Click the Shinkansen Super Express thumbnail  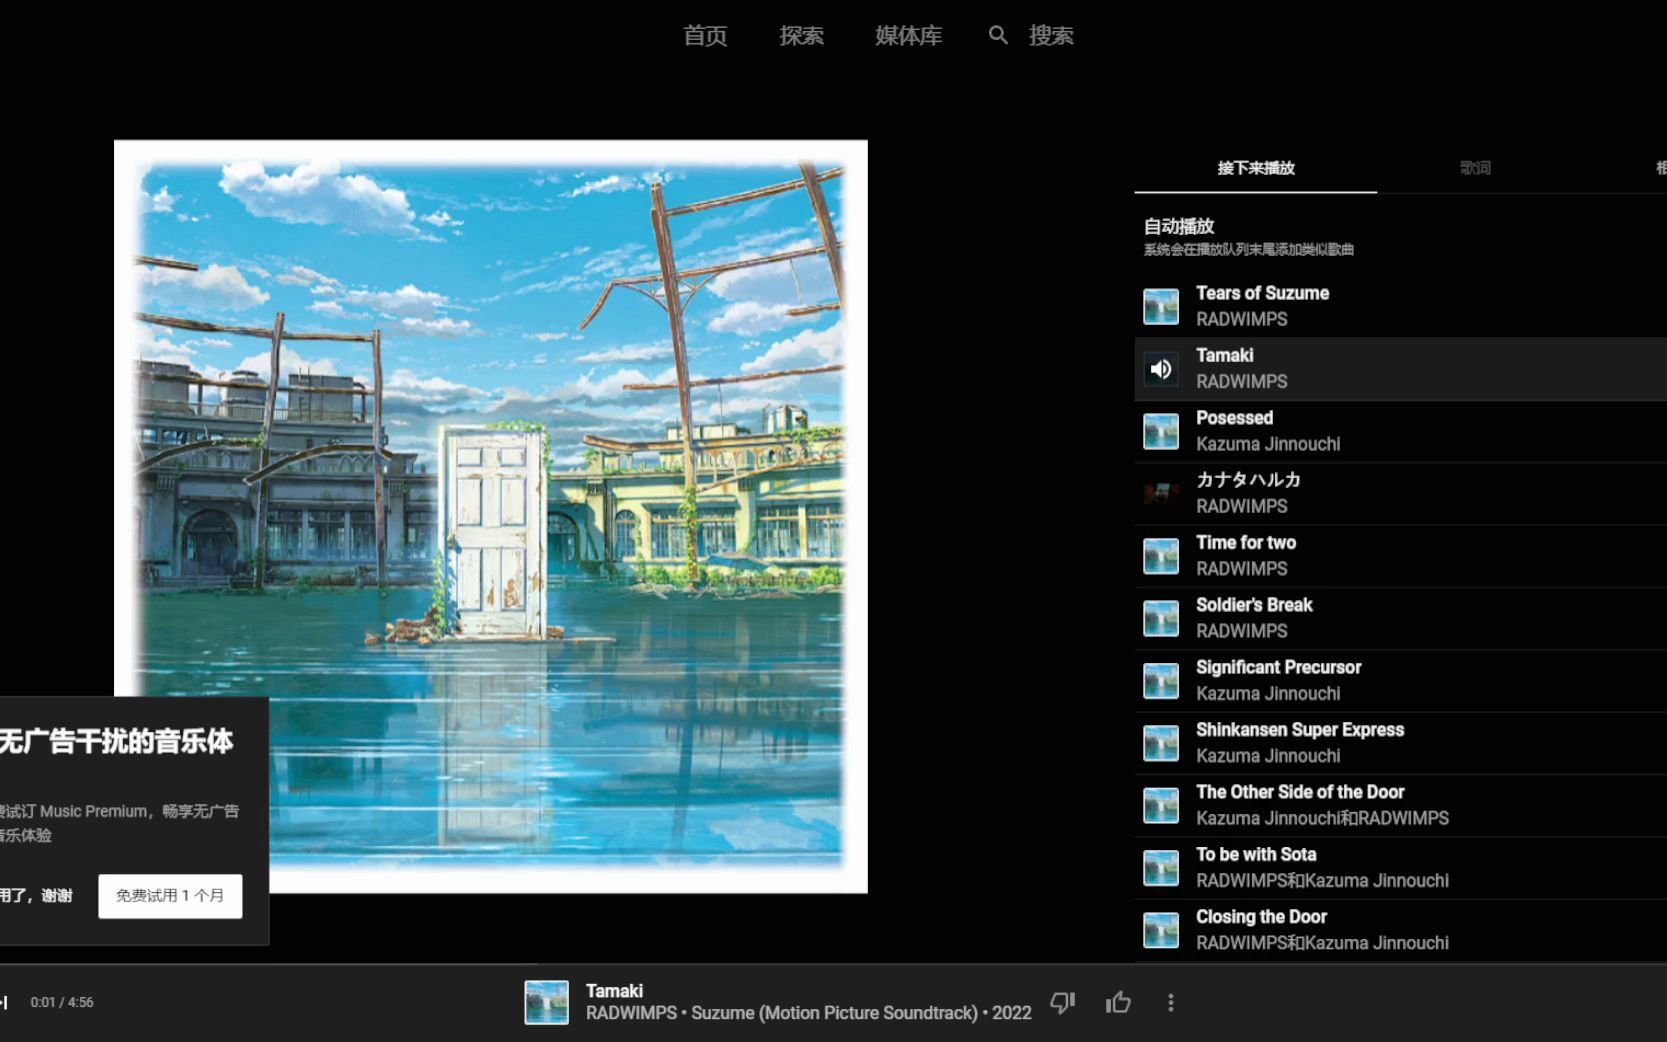tap(1161, 743)
